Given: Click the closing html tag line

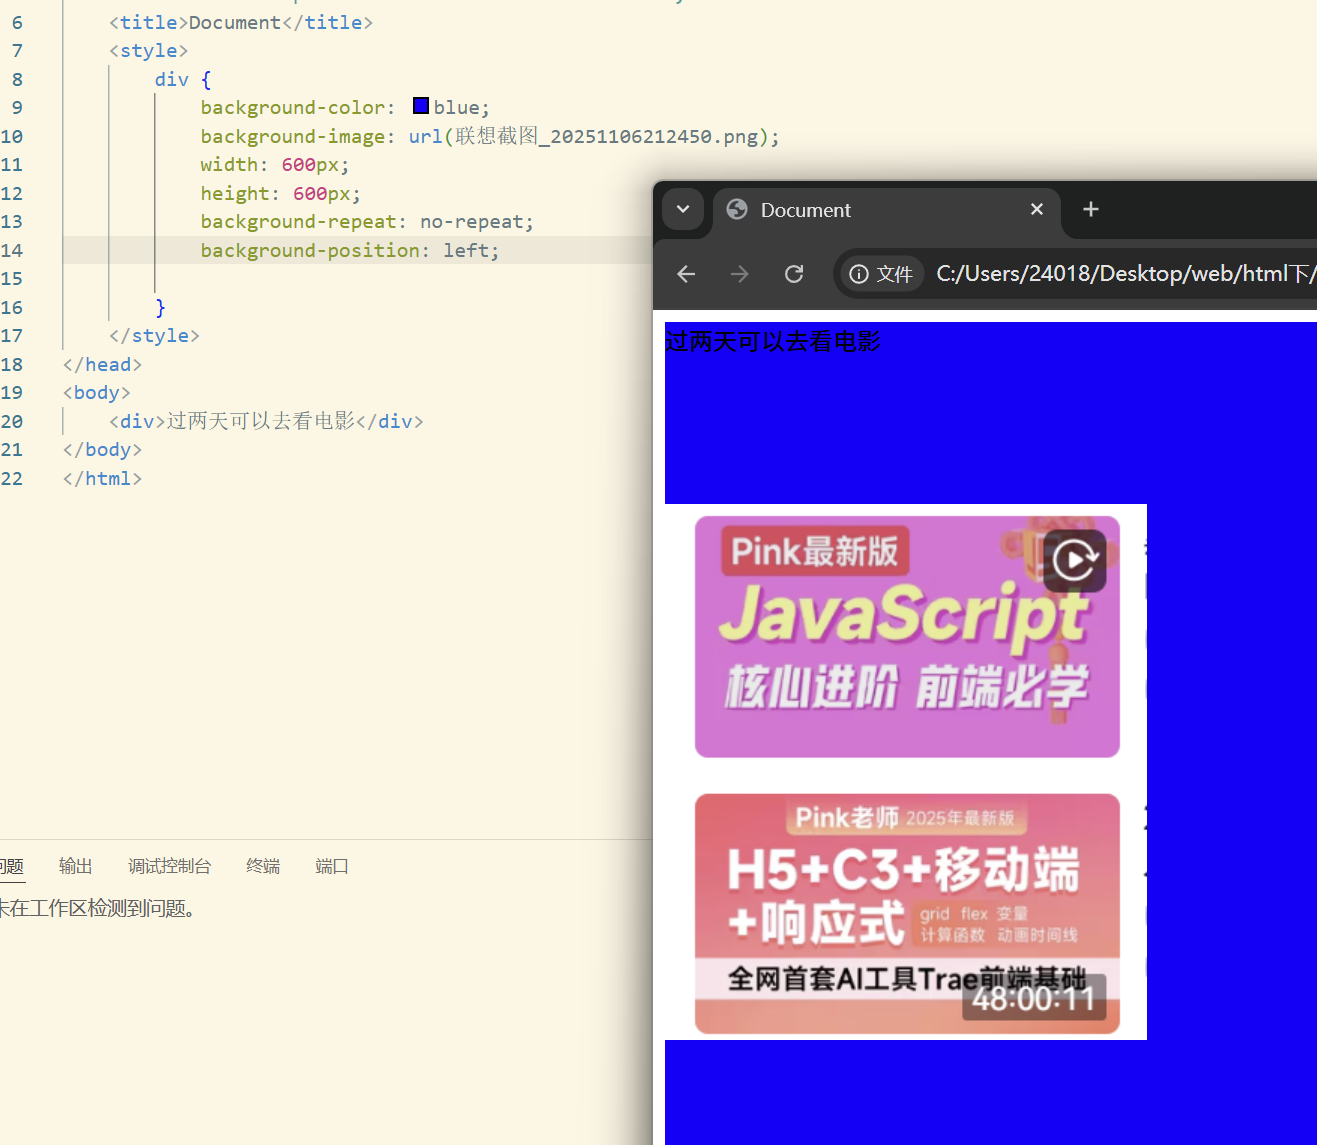Looking at the screenshot, I should point(102,478).
